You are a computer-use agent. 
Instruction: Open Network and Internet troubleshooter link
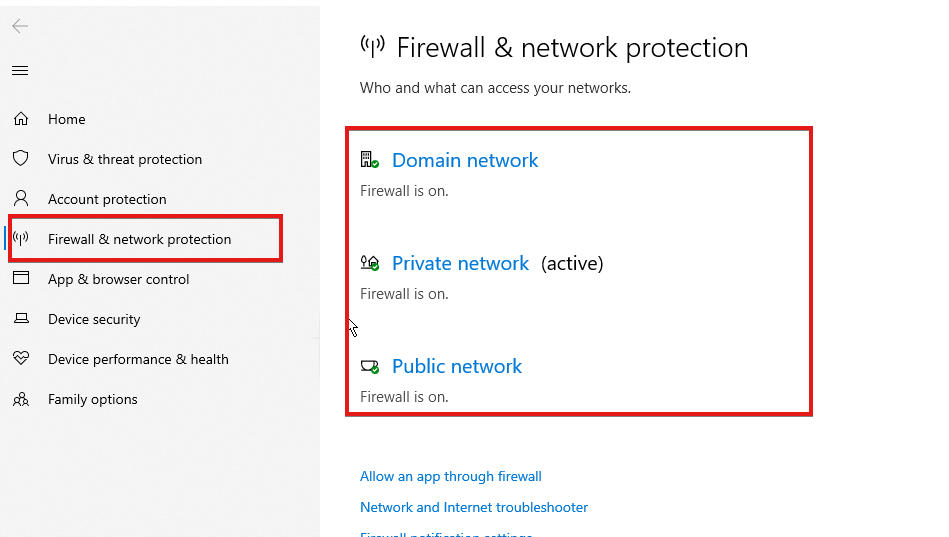(474, 507)
